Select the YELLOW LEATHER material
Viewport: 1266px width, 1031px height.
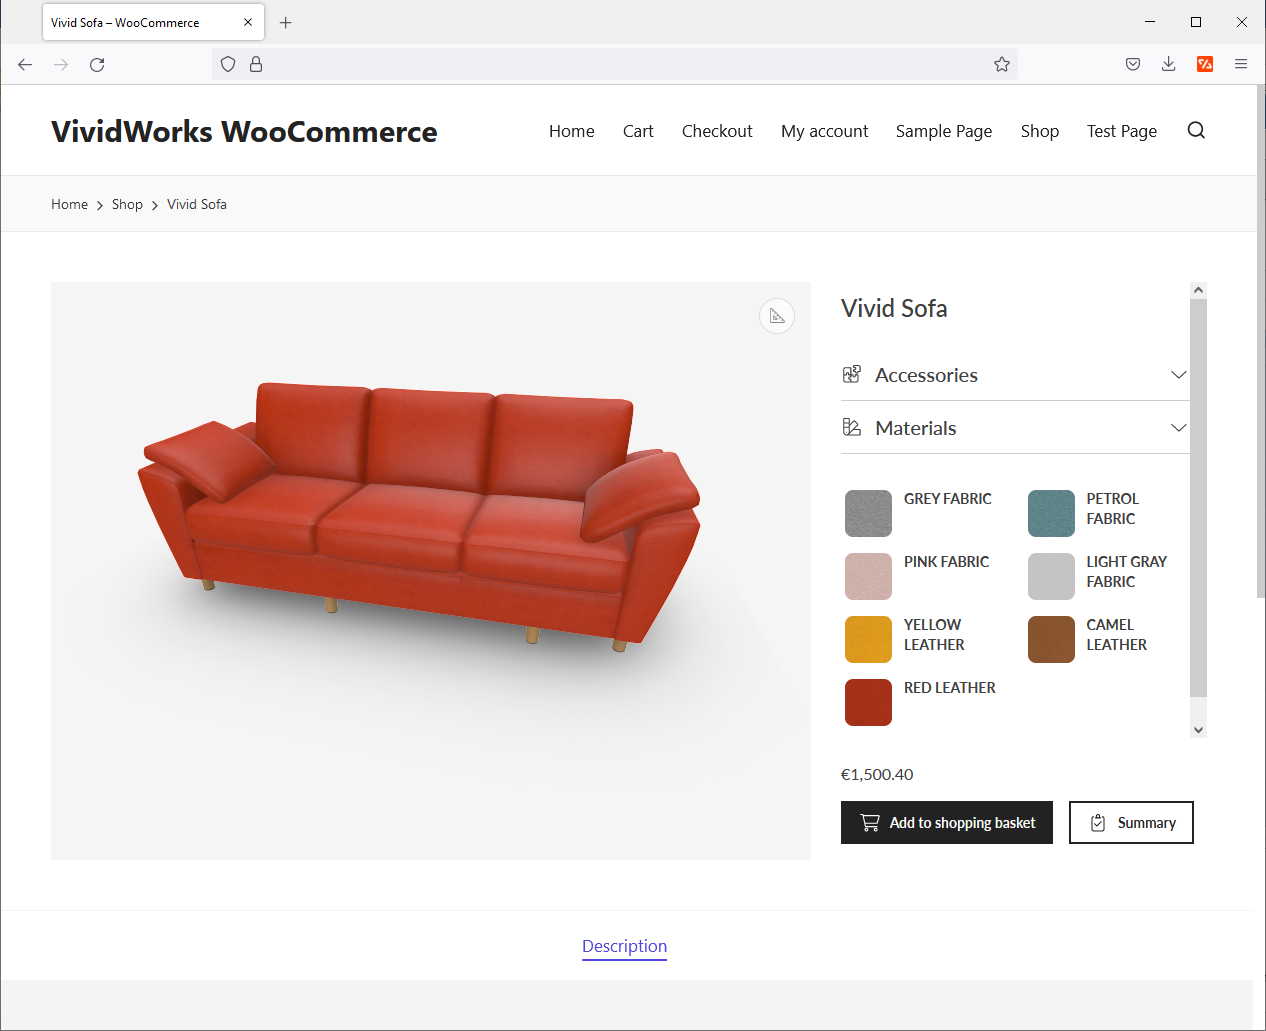pos(868,639)
